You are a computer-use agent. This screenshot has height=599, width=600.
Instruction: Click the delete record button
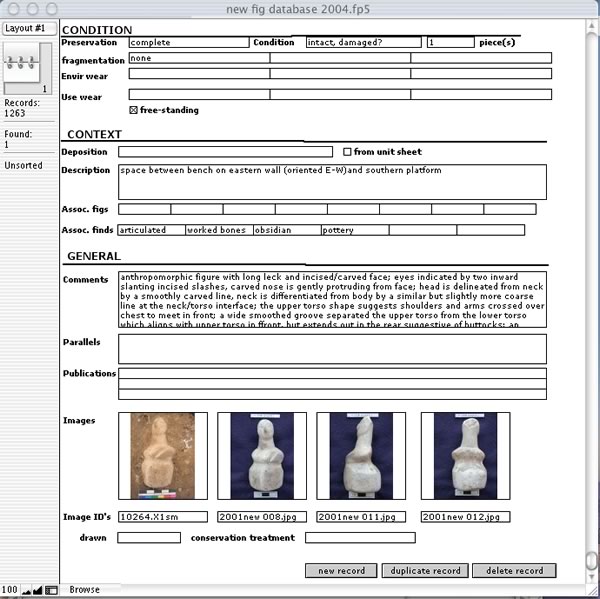514,571
